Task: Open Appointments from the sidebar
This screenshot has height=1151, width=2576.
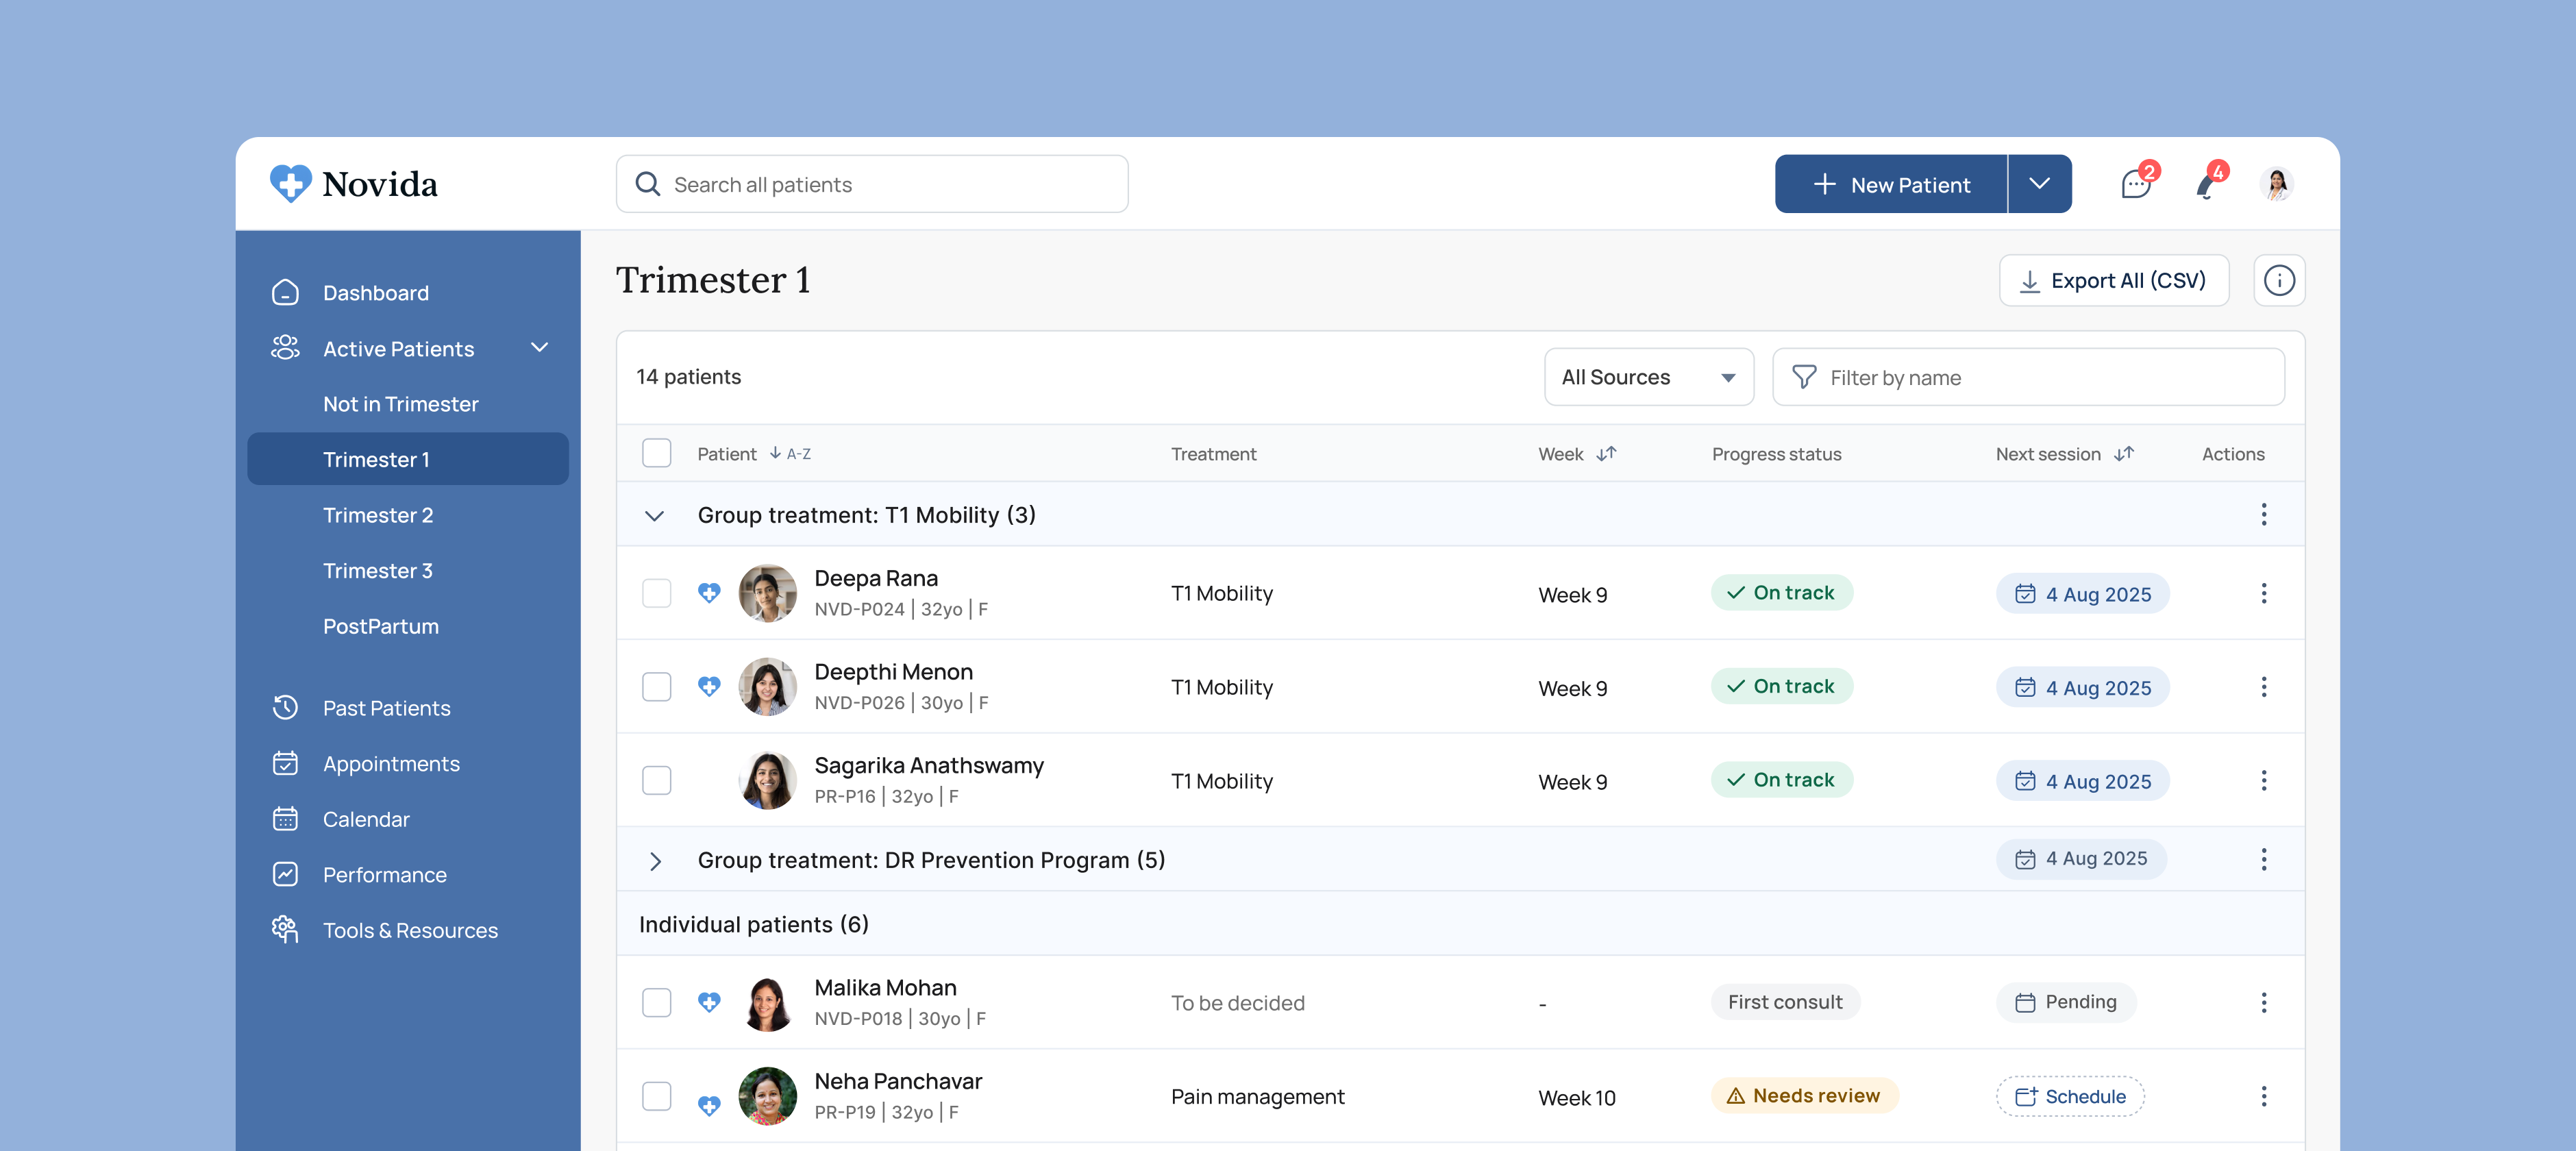Action: coord(391,764)
